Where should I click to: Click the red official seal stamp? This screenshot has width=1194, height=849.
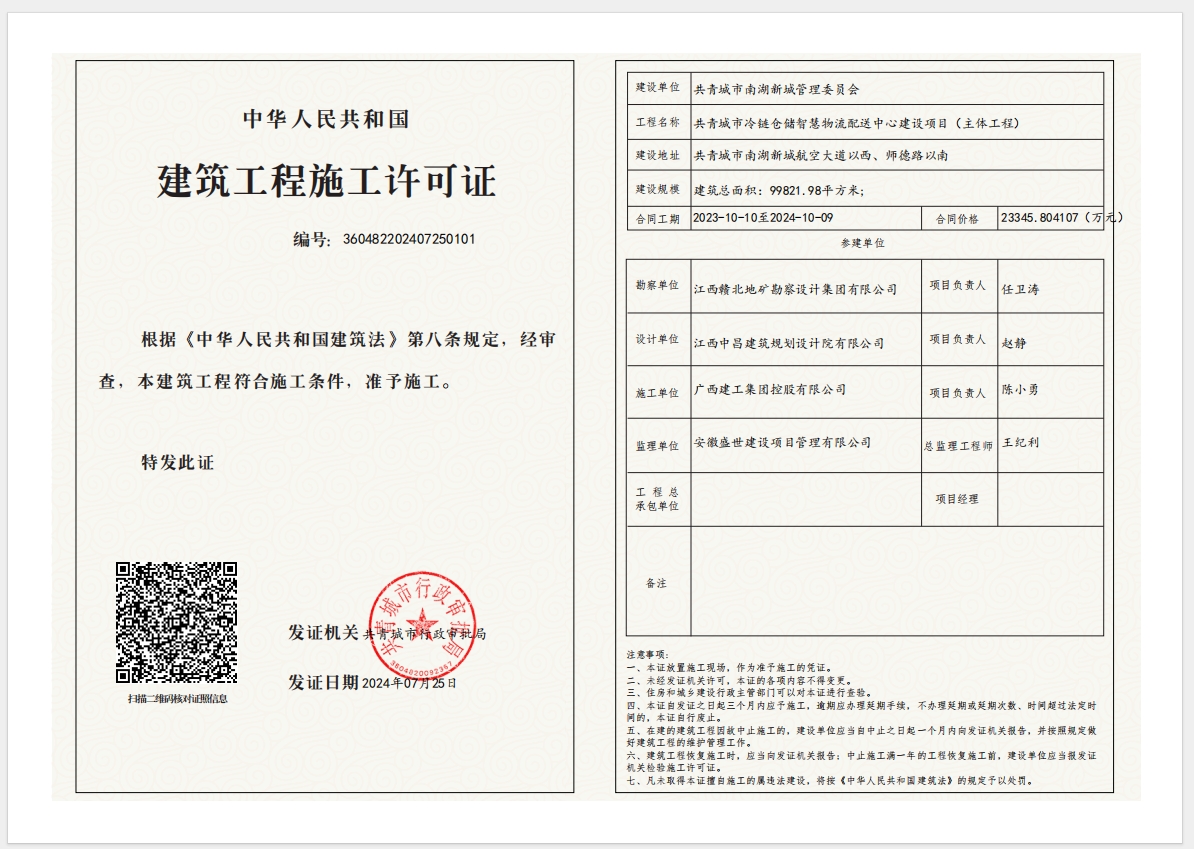(422, 622)
